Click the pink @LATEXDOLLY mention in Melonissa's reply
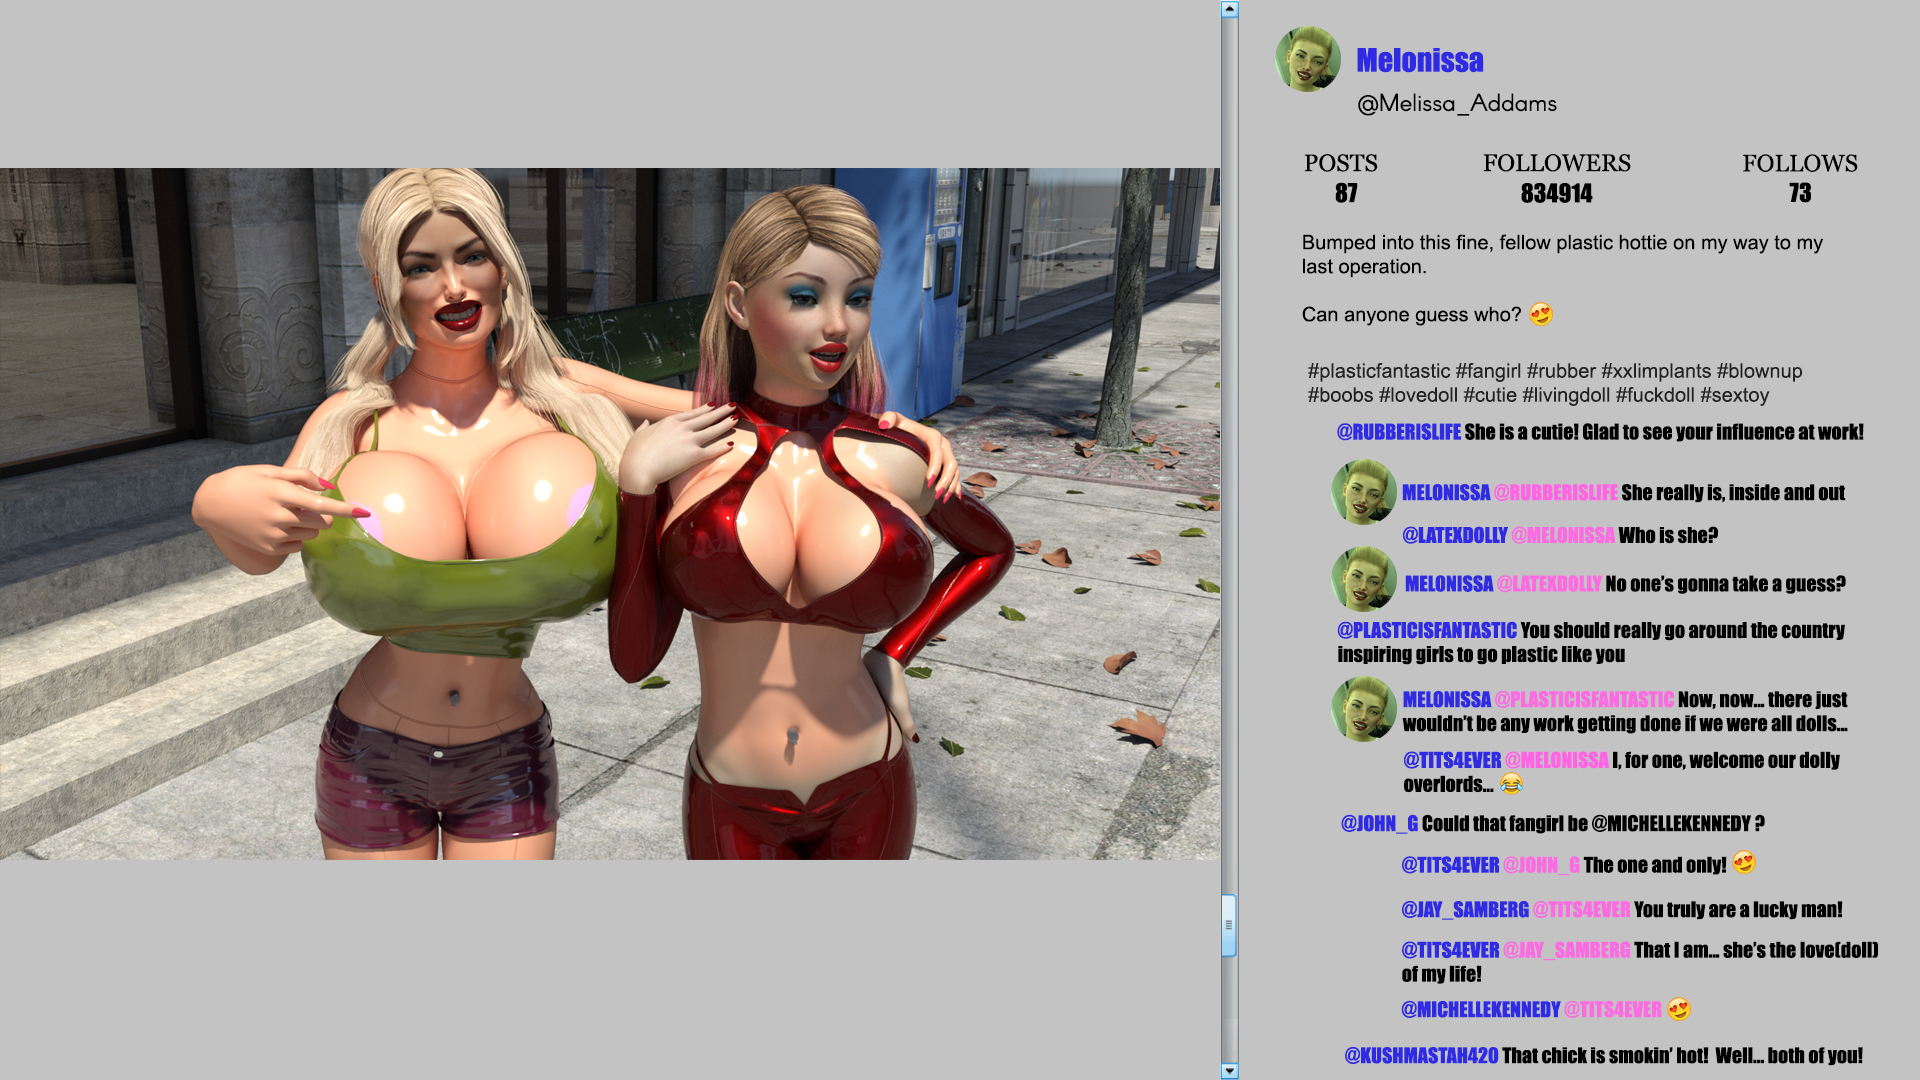Viewport: 1920px width, 1080px height. tap(1549, 584)
